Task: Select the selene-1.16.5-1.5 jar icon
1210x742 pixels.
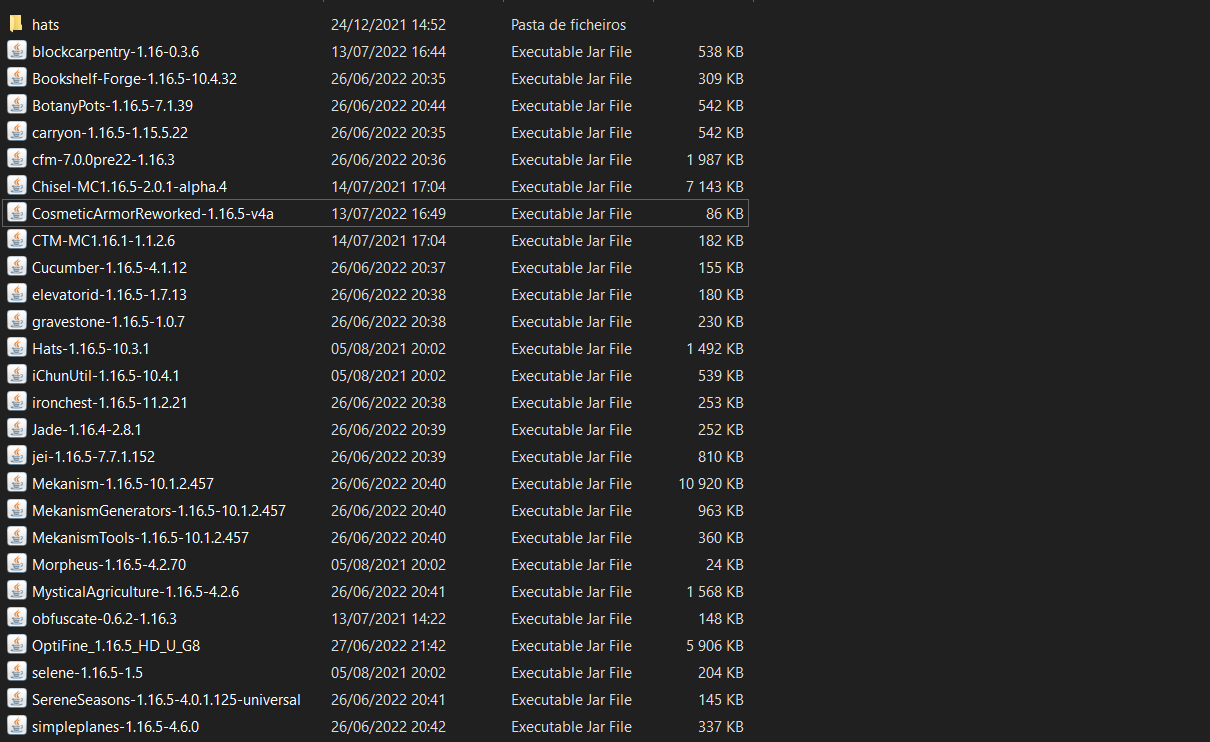Action: point(16,672)
